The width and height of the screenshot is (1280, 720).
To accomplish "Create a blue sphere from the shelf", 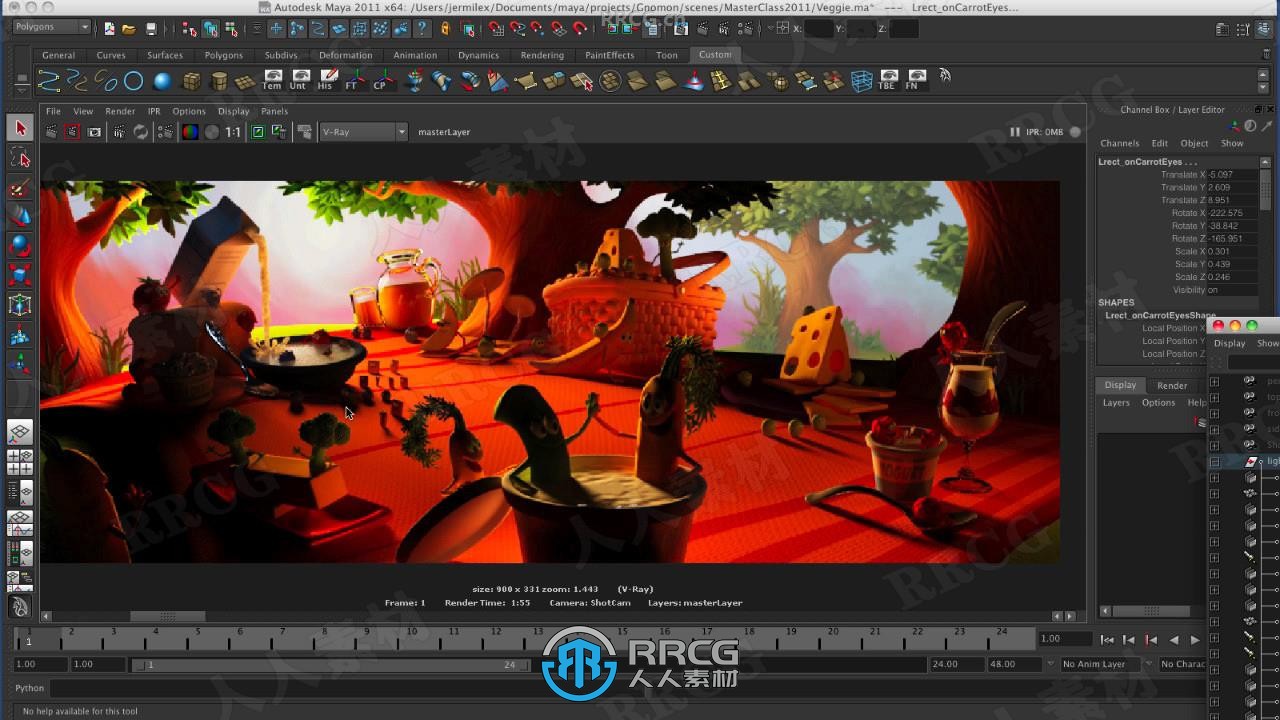I will [162, 81].
